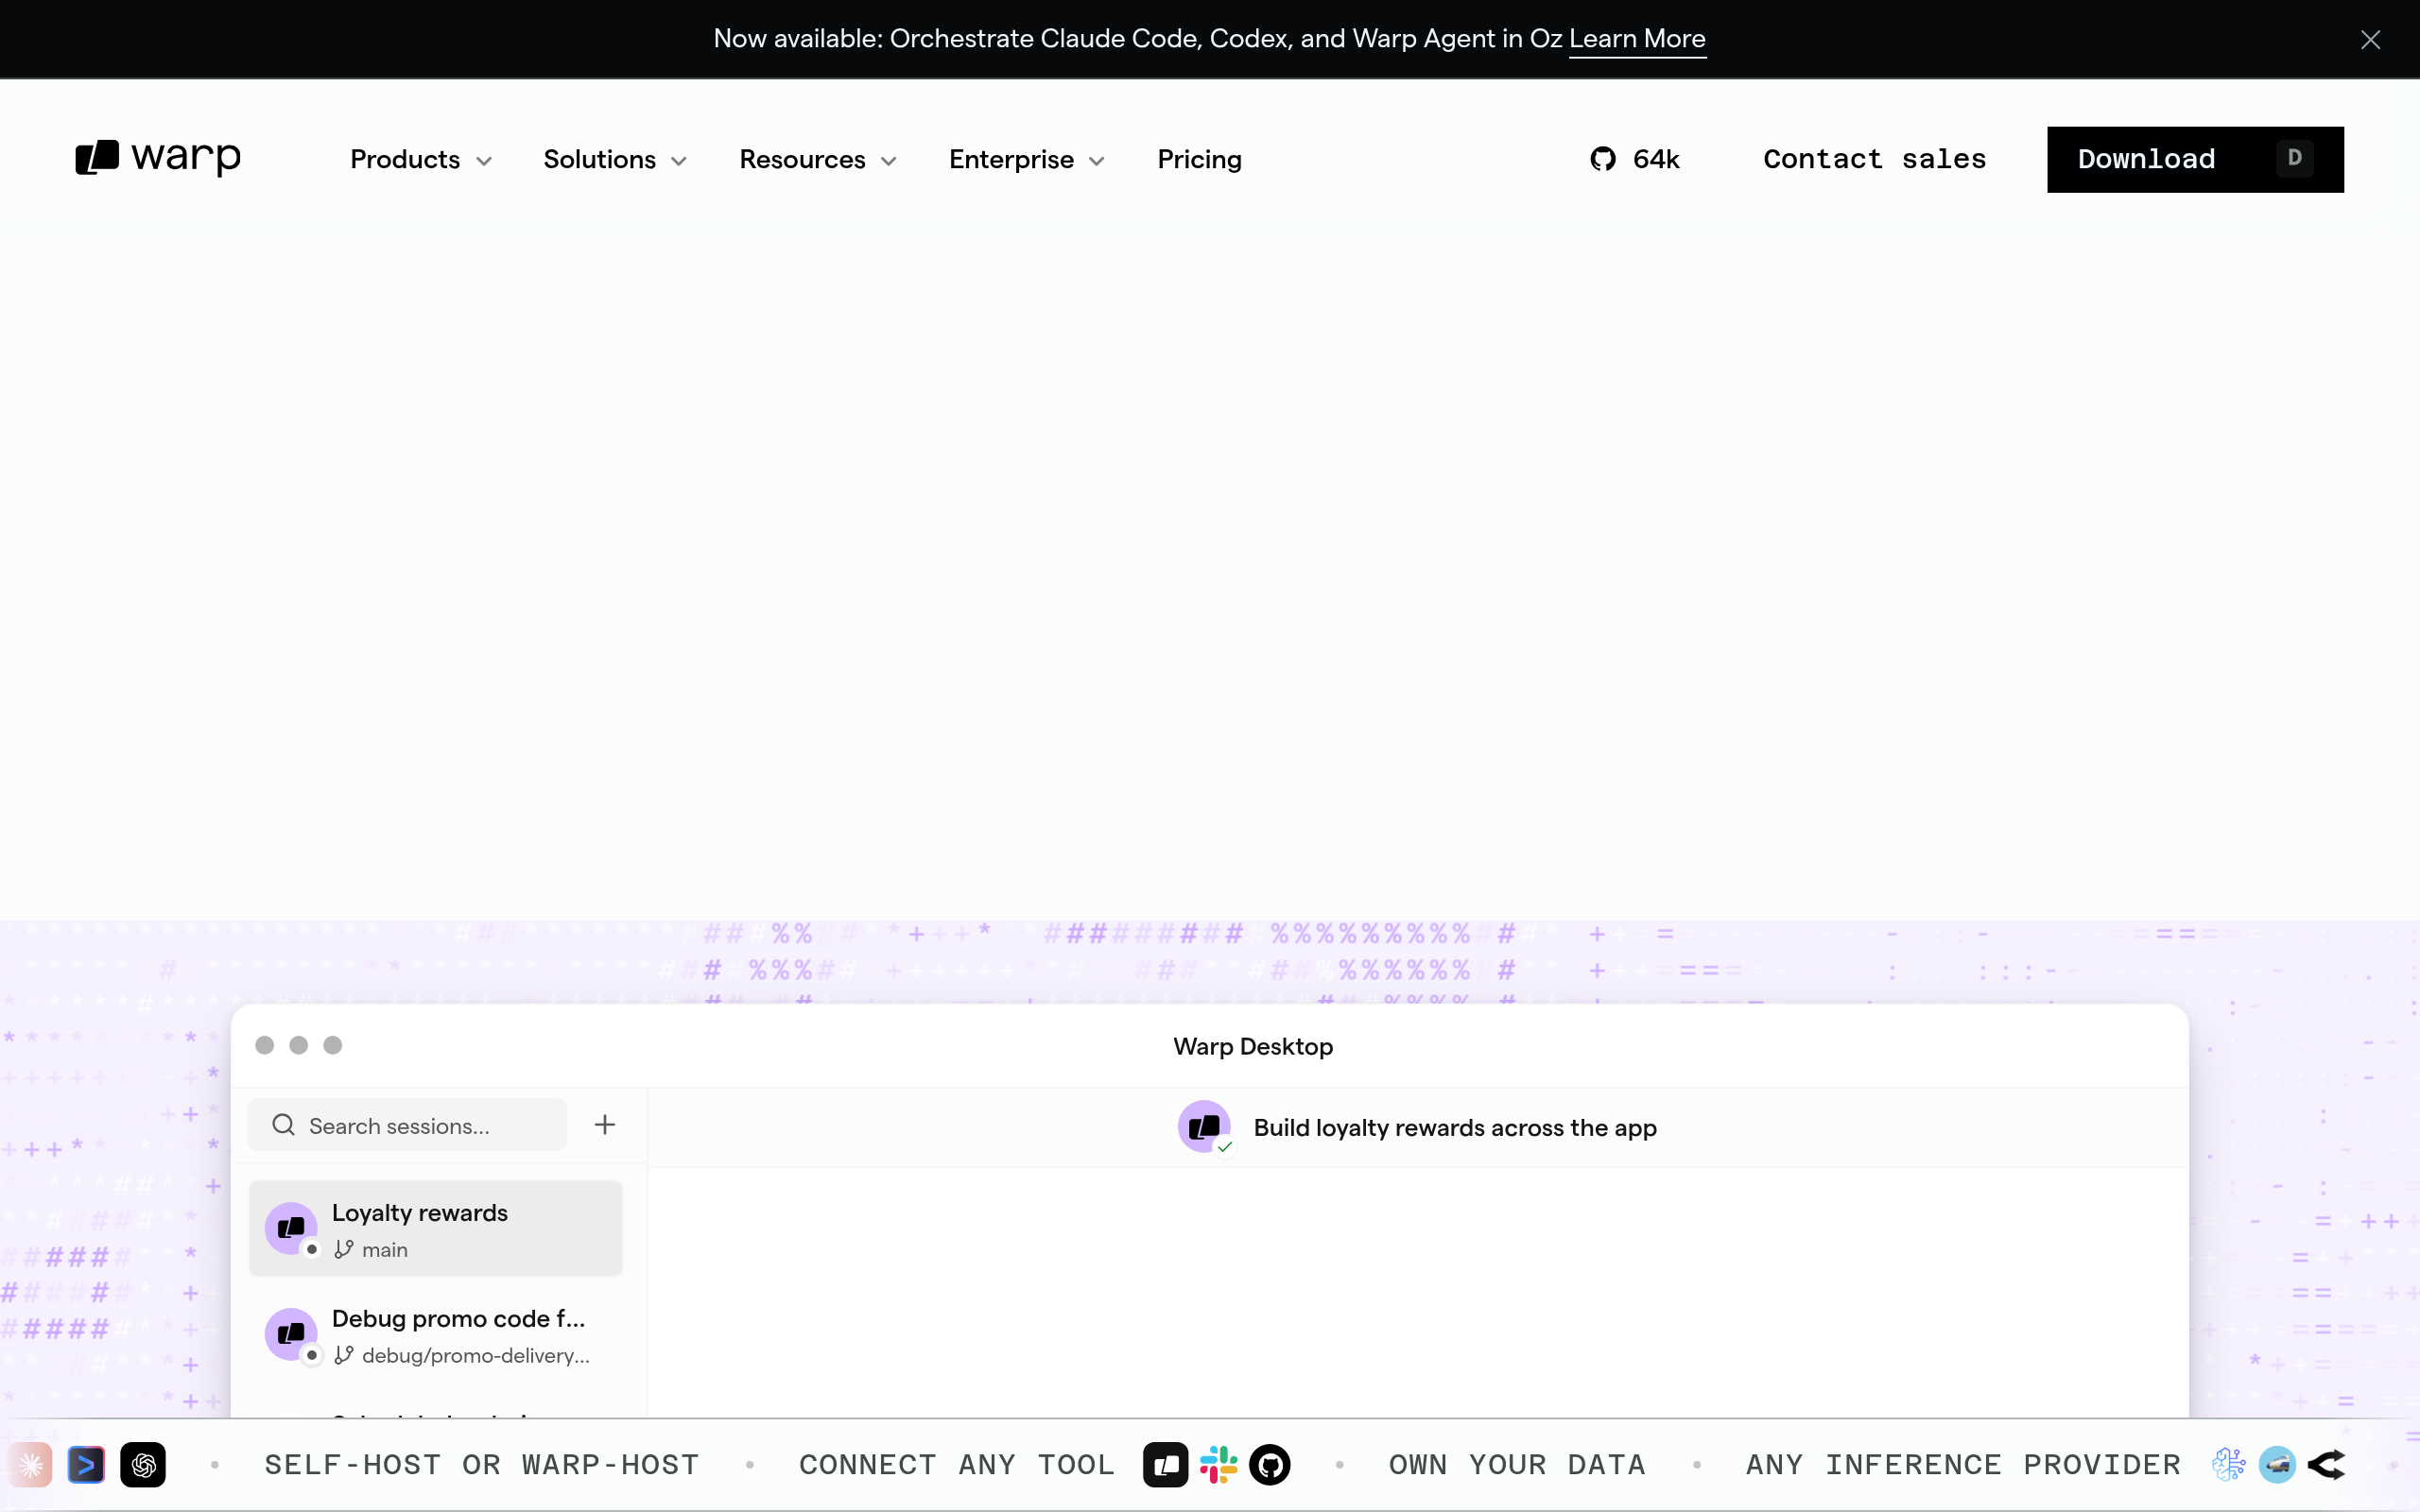Click the "Build loyalty rewards across the app" title
Viewport: 2420px width, 1512px height.
tap(1455, 1128)
